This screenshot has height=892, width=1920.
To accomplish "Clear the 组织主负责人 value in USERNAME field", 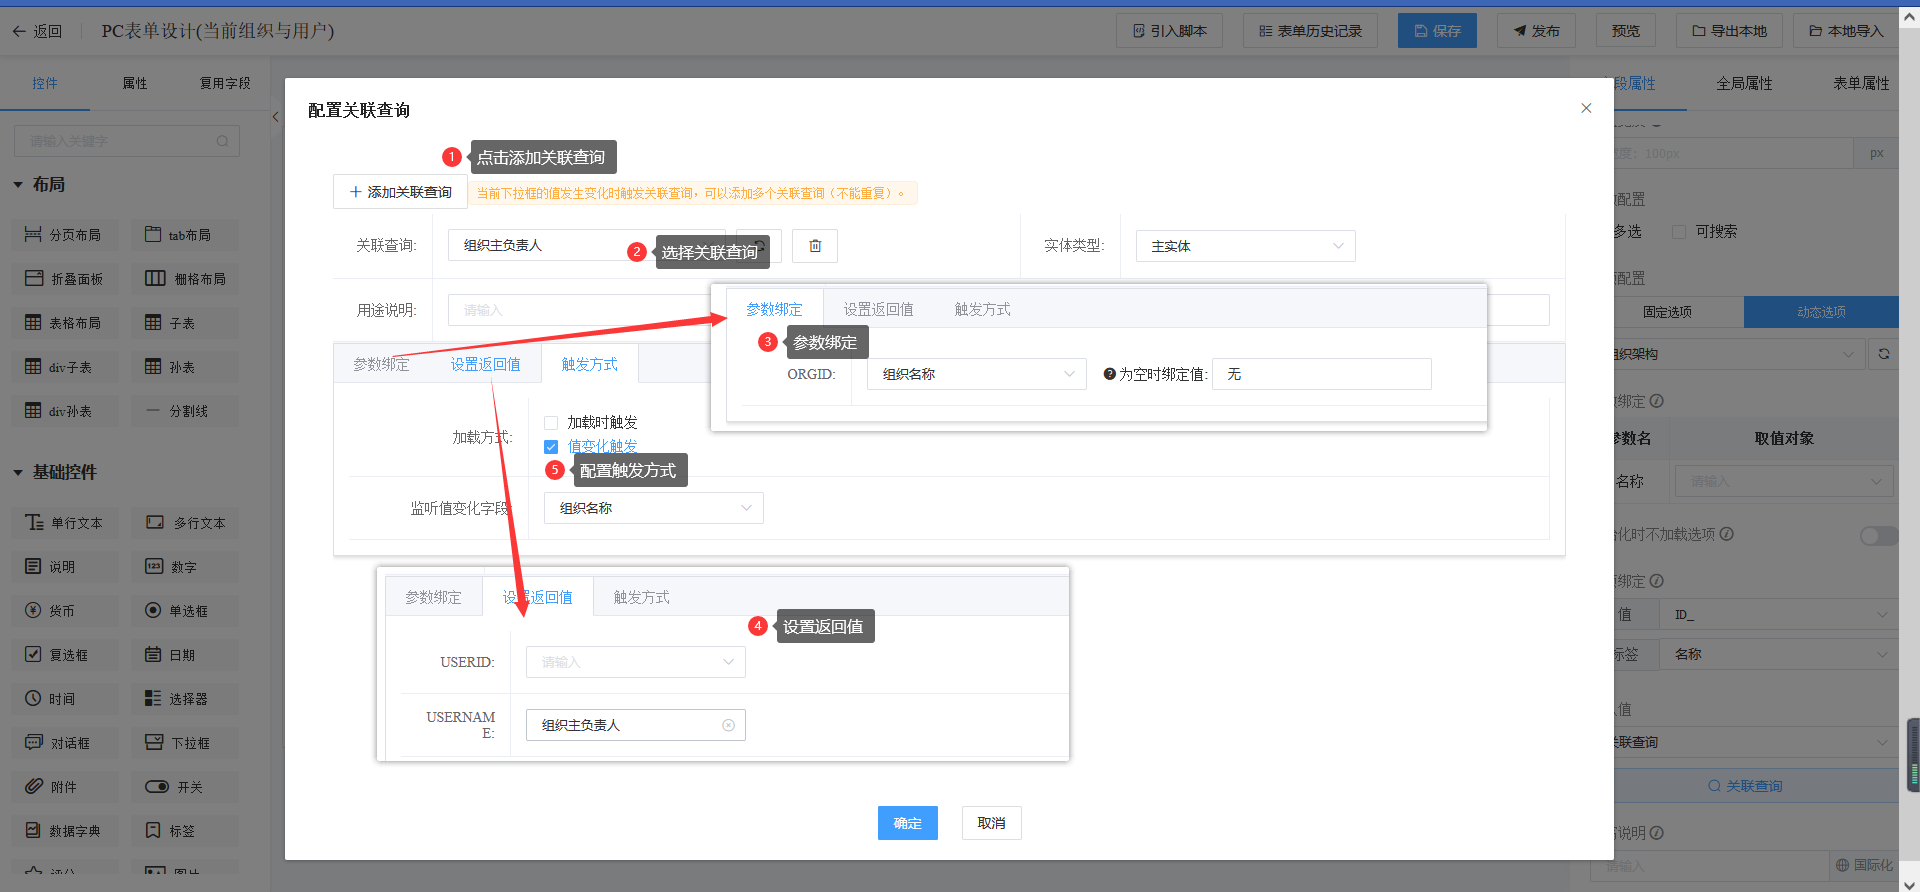I will pos(728,725).
